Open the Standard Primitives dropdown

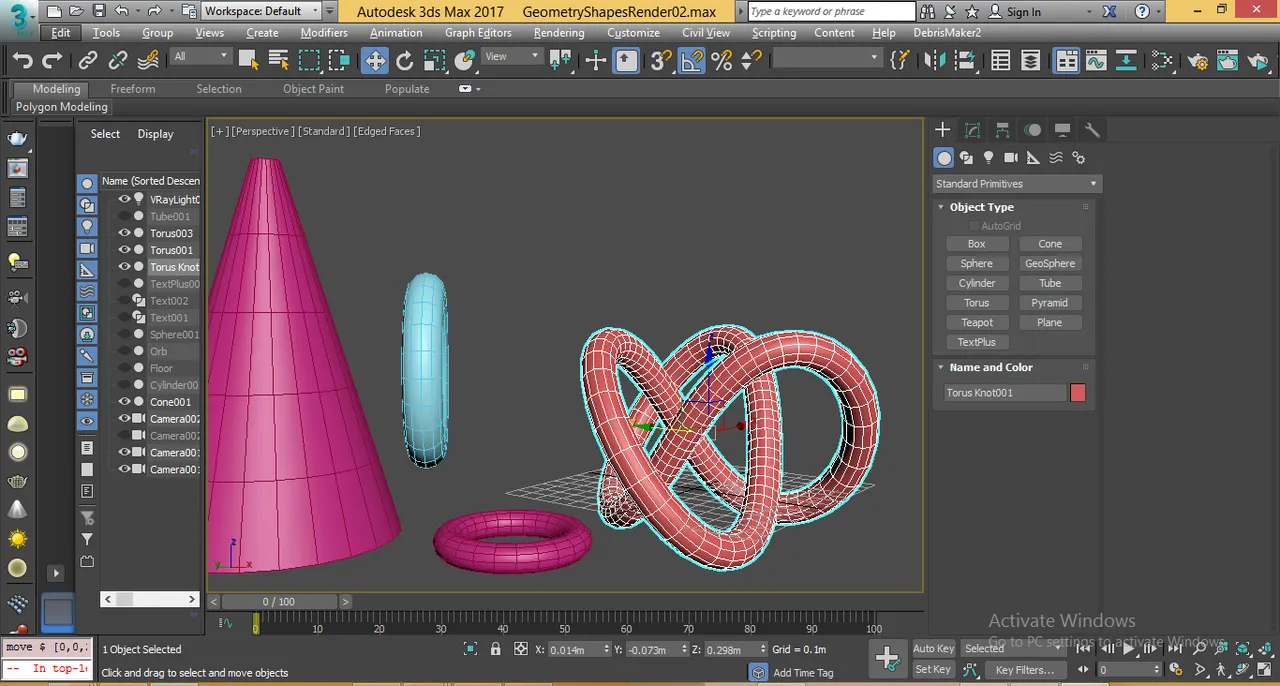pyautogui.click(x=1016, y=184)
